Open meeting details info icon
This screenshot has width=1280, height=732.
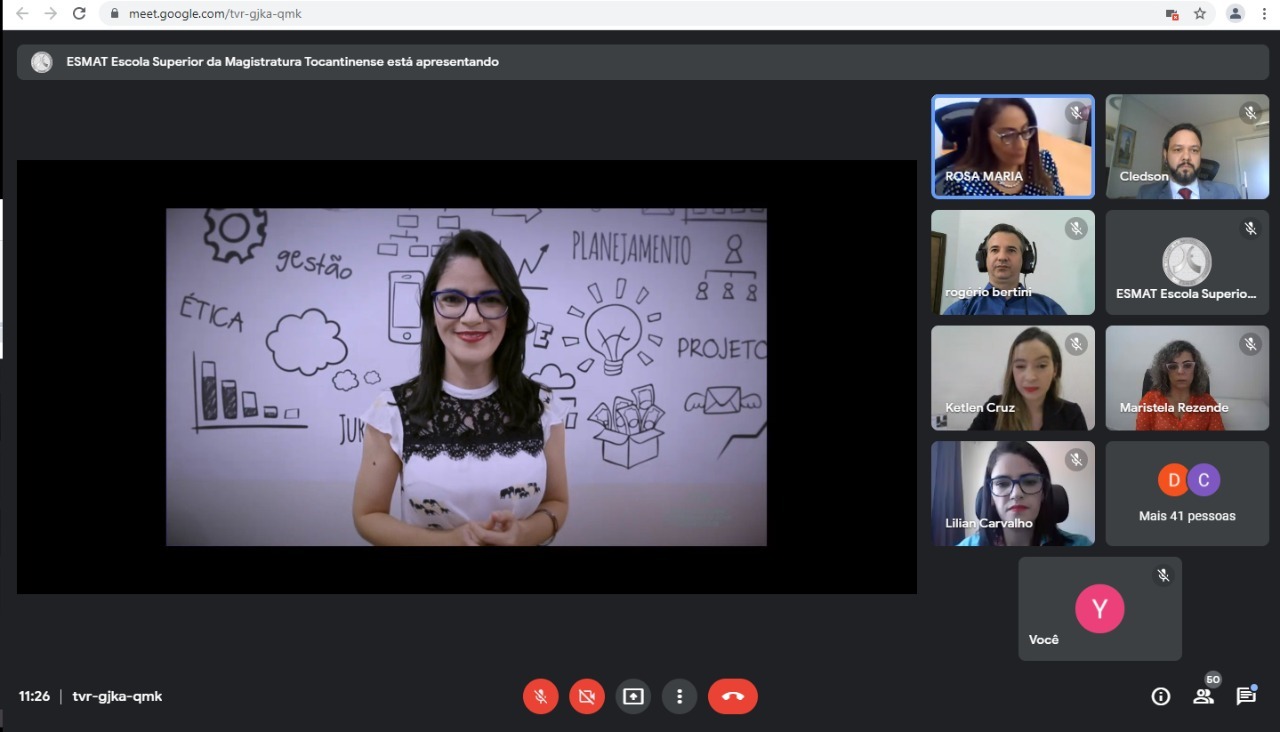(1161, 697)
